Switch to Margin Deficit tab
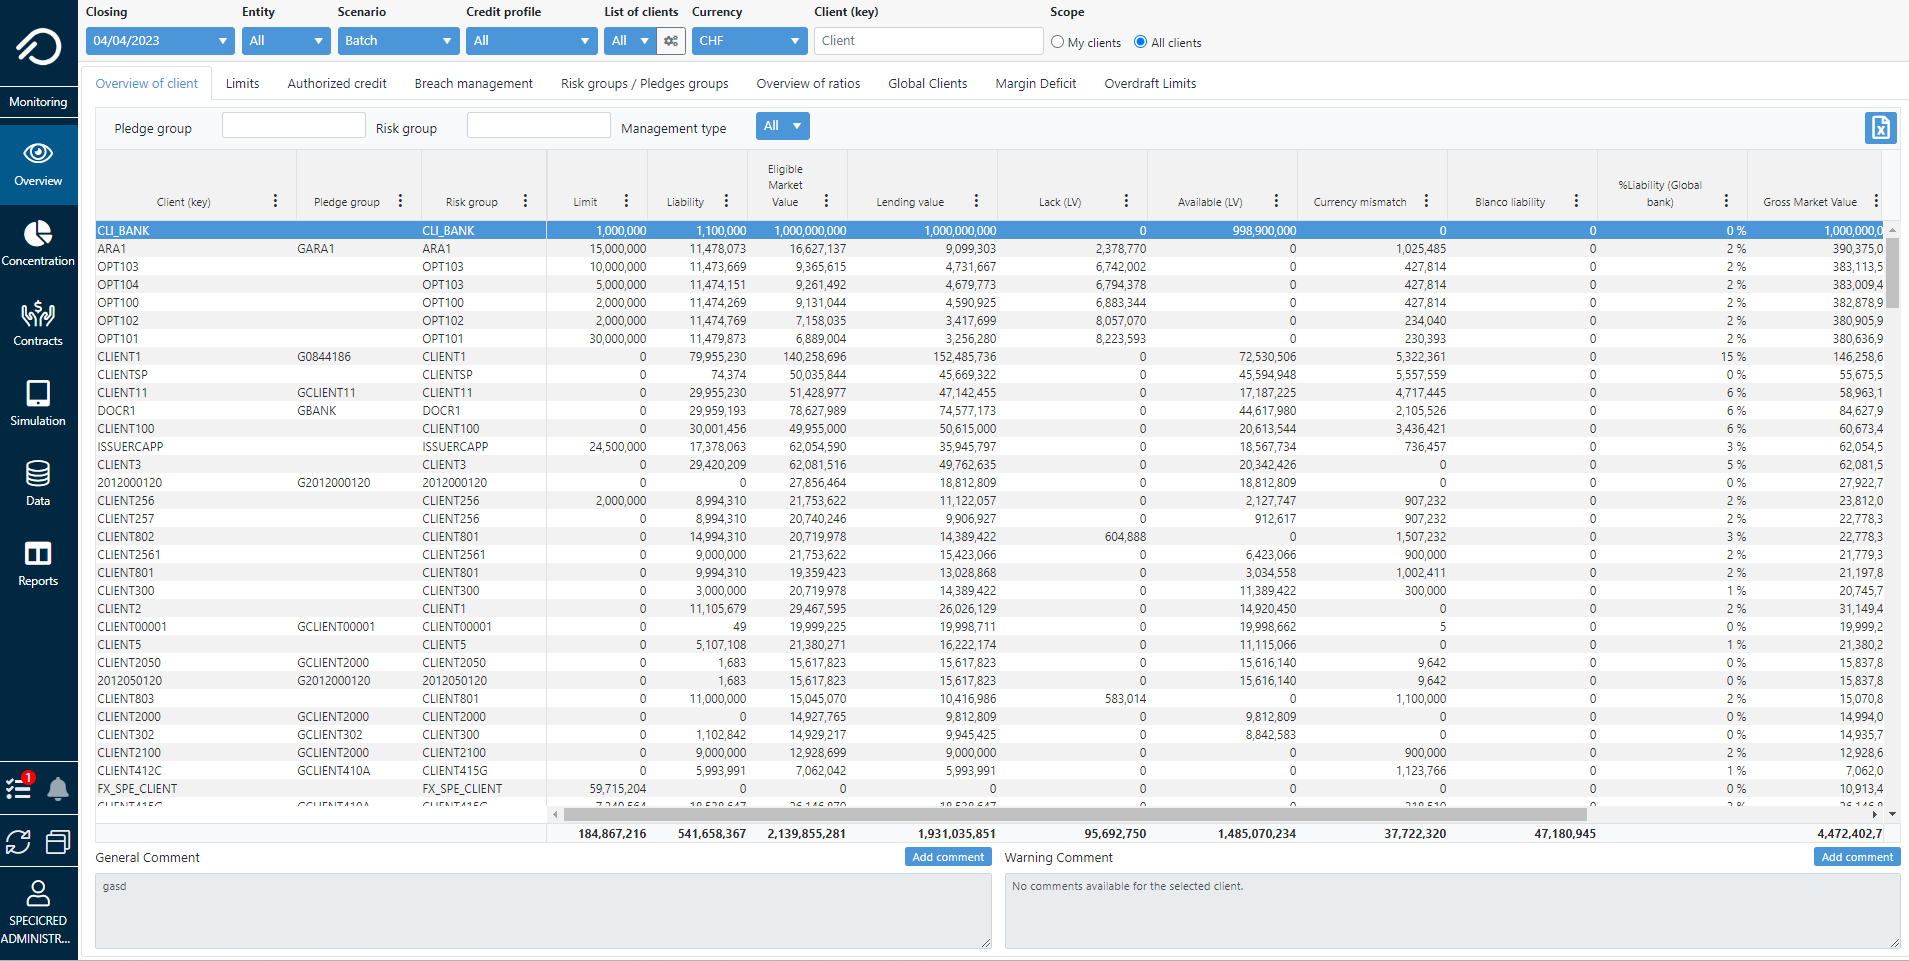The height and width of the screenshot is (961, 1909). pos(1036,84)
